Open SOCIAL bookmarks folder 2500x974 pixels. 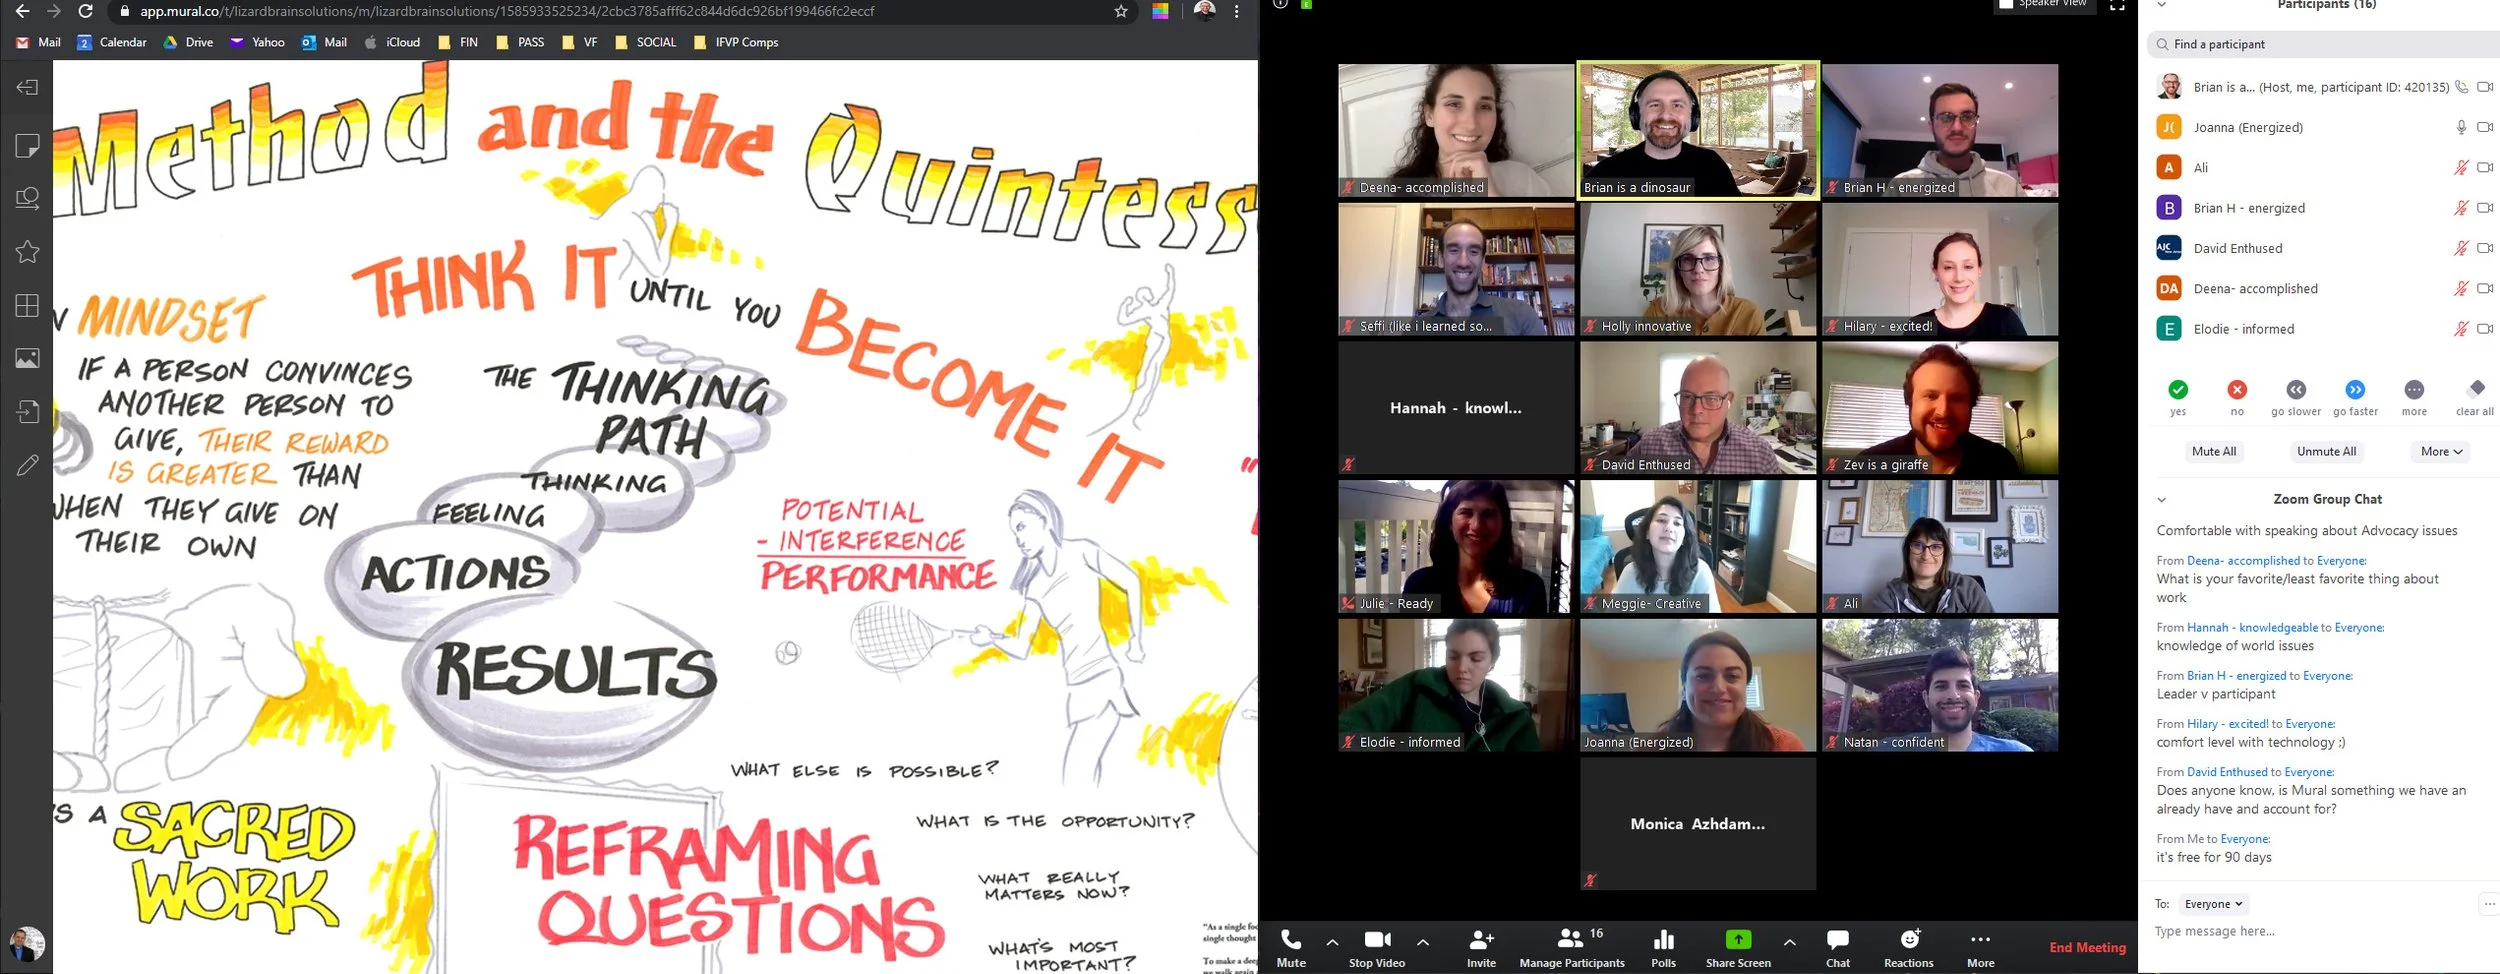(x=645, y=42)
